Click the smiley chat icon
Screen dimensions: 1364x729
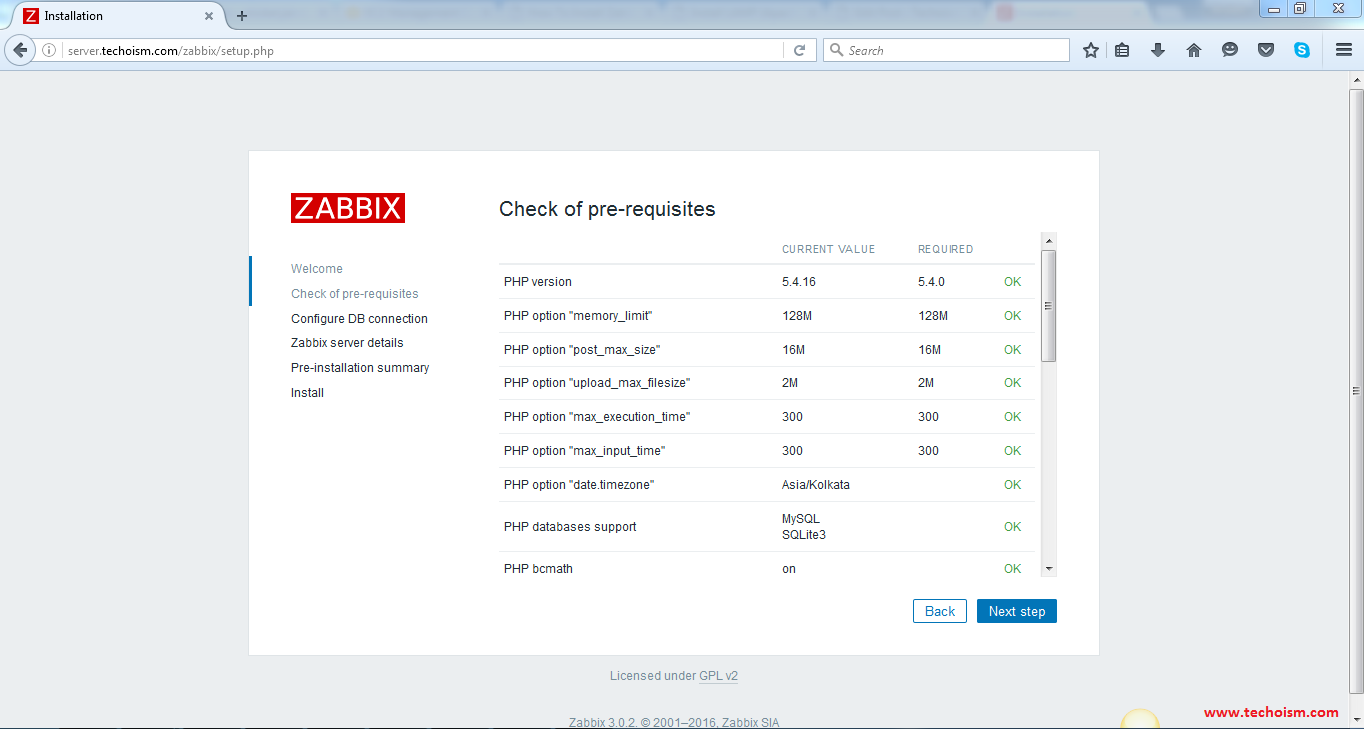1230,50
